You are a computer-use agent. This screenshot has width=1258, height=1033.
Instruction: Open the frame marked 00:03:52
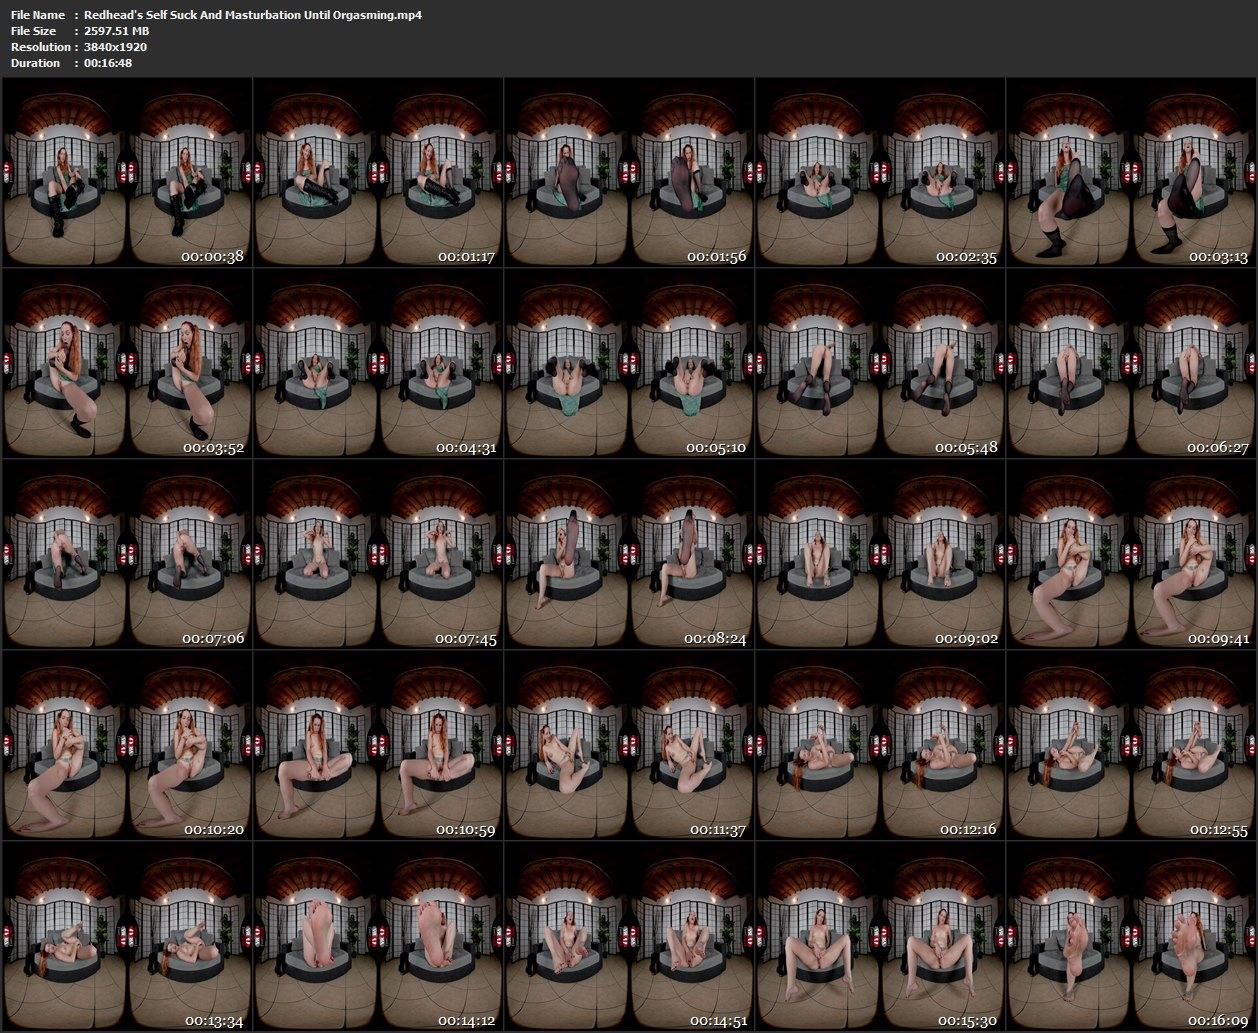click(x=126, y=363)
